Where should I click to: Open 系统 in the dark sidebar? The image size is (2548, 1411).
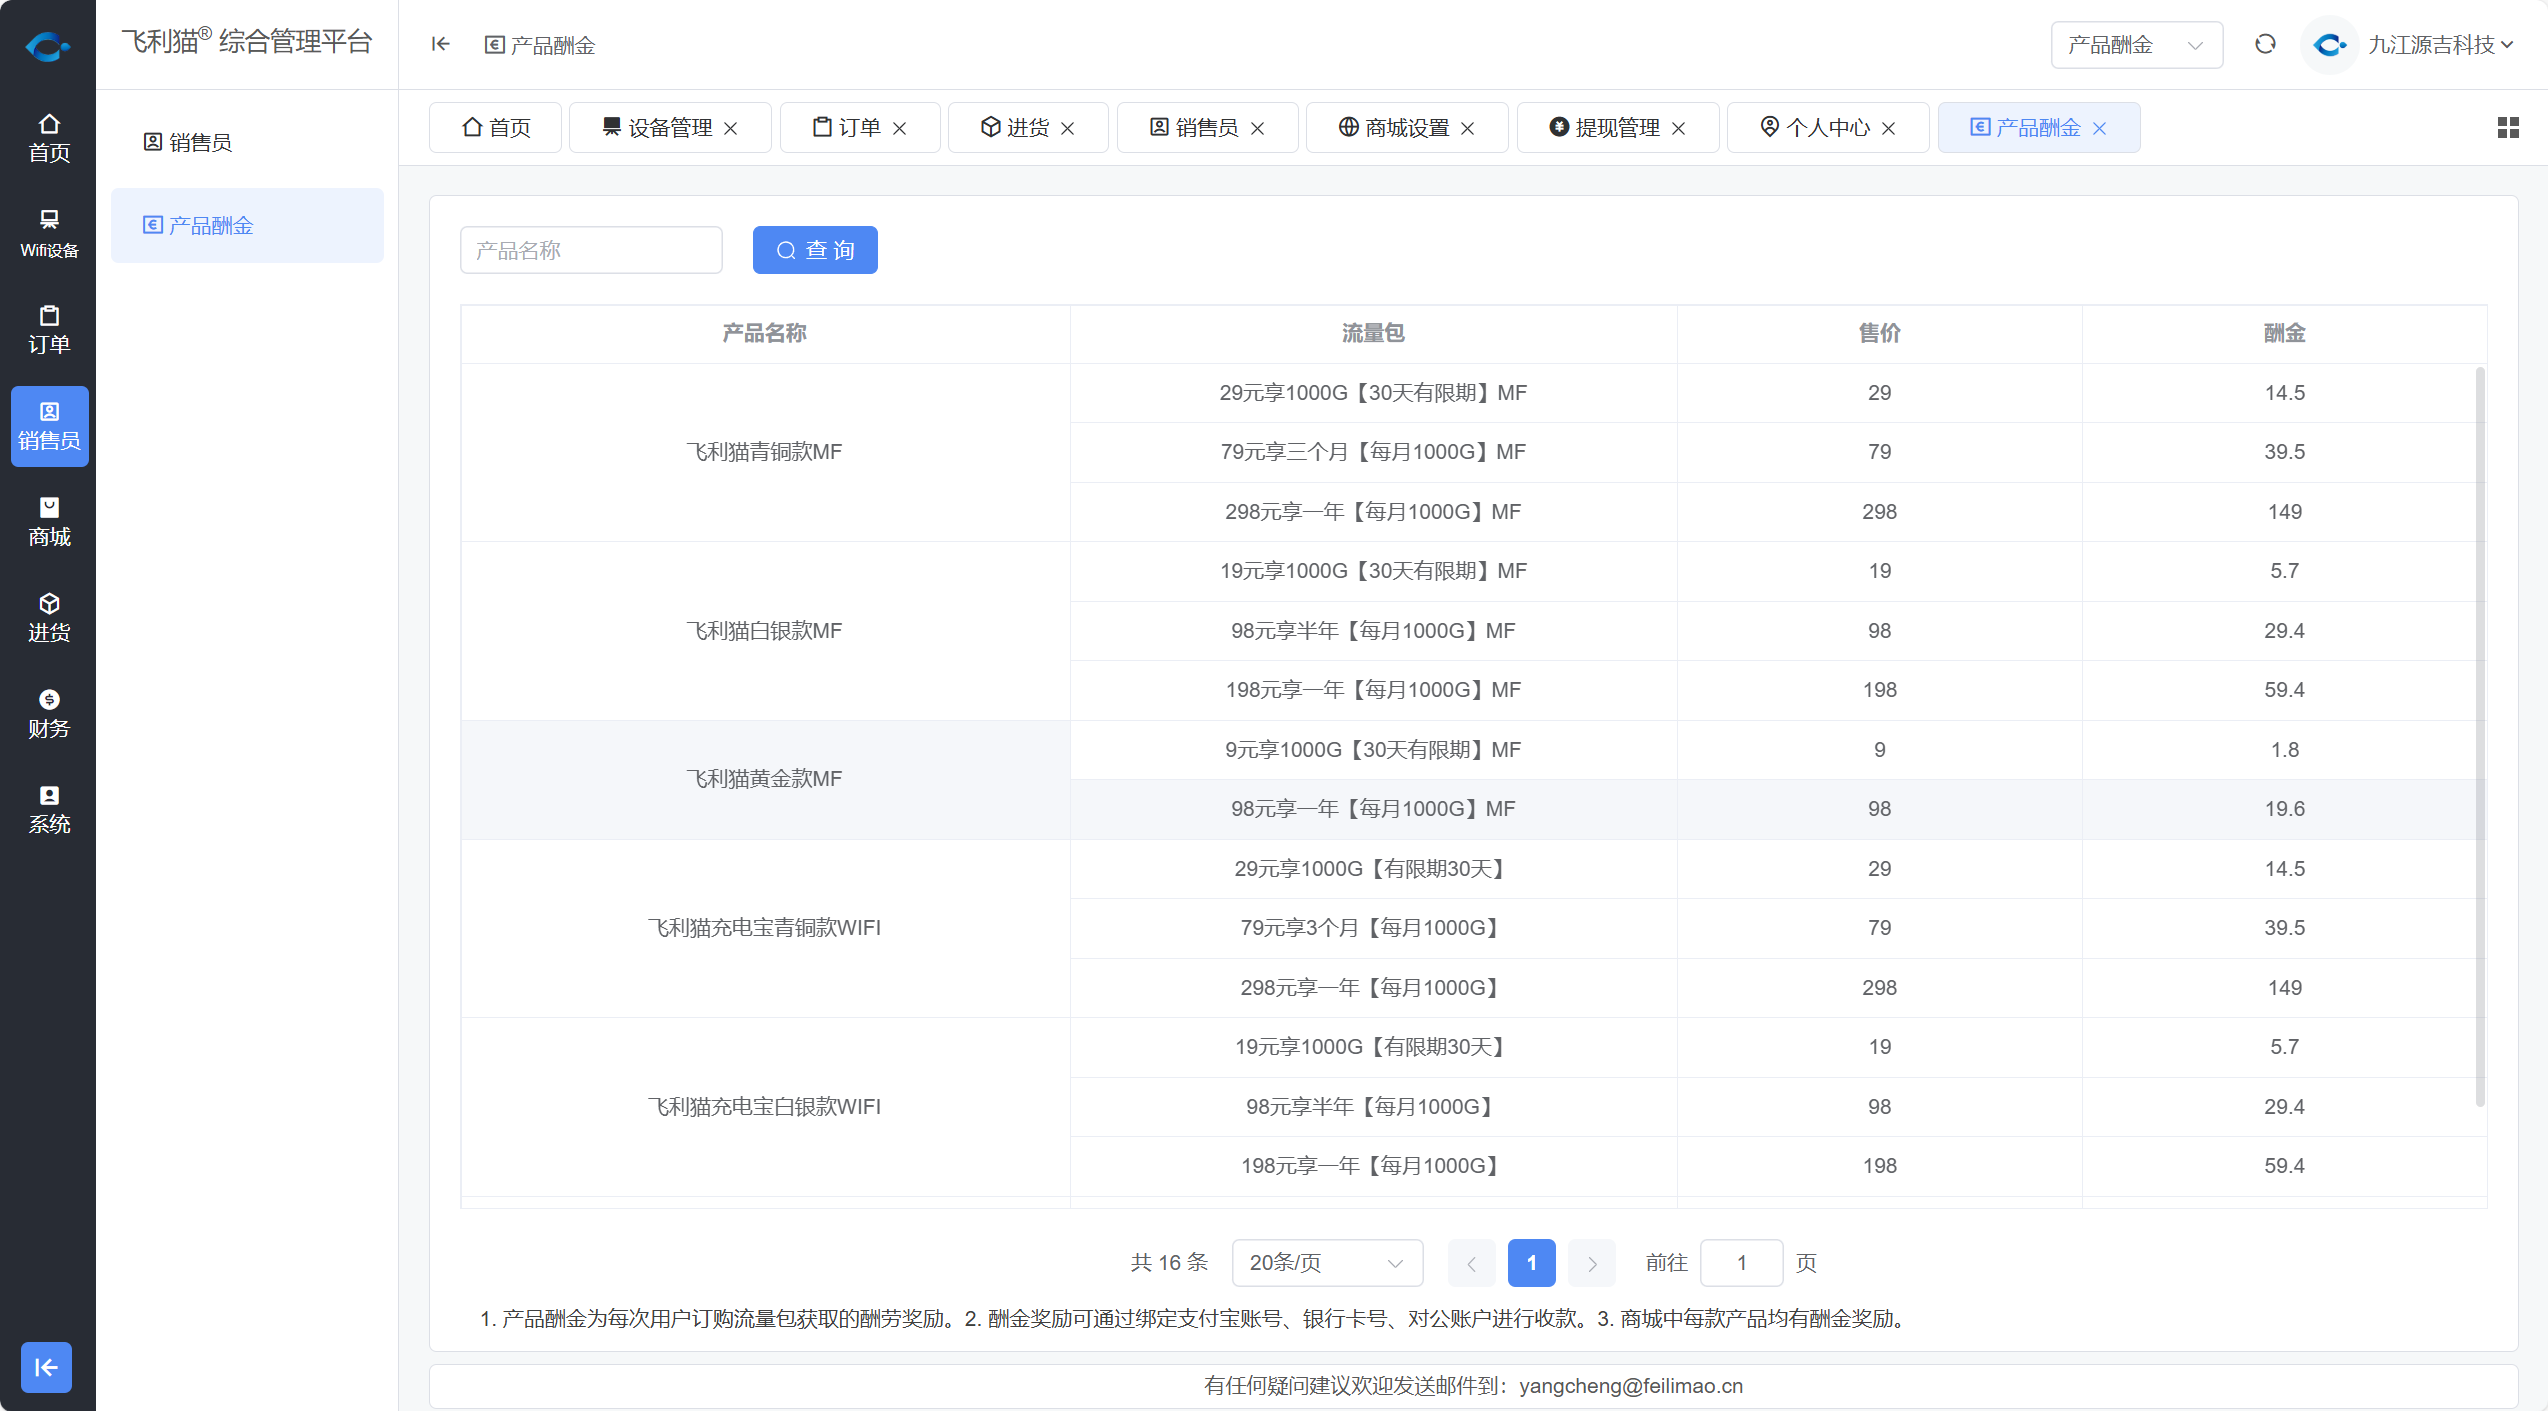(x=49, y=810)
